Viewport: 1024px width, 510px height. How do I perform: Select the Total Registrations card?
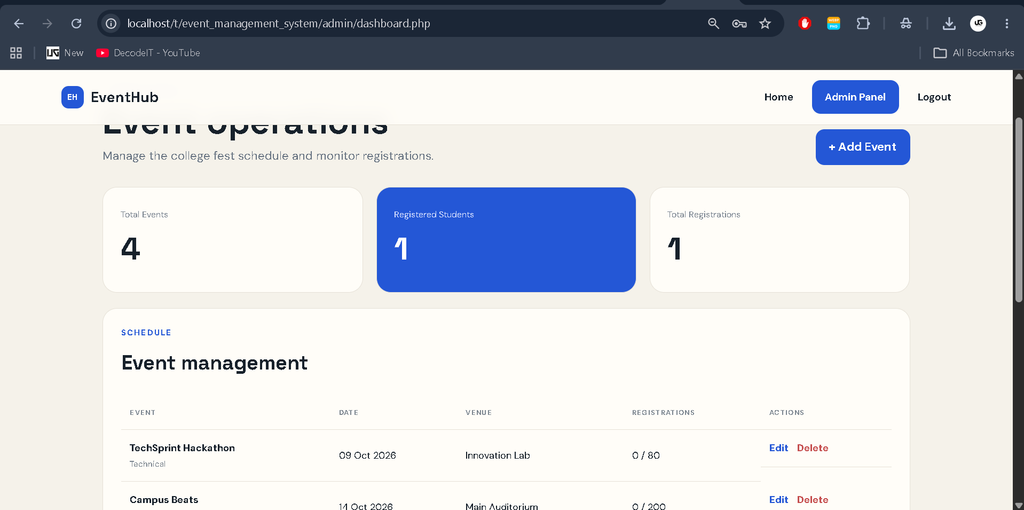click(779, 240)
